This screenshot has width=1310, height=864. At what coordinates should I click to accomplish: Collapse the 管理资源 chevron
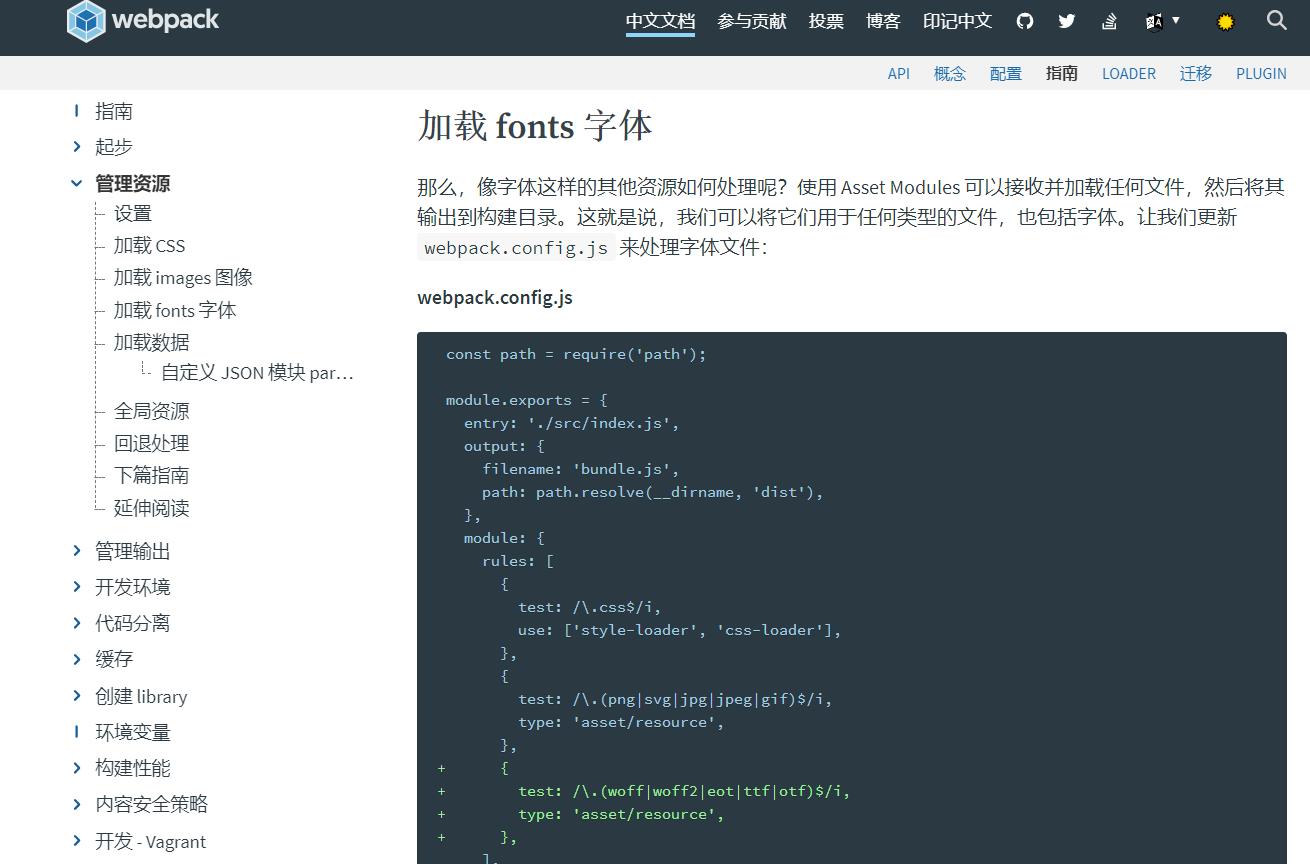pos(77,183)
